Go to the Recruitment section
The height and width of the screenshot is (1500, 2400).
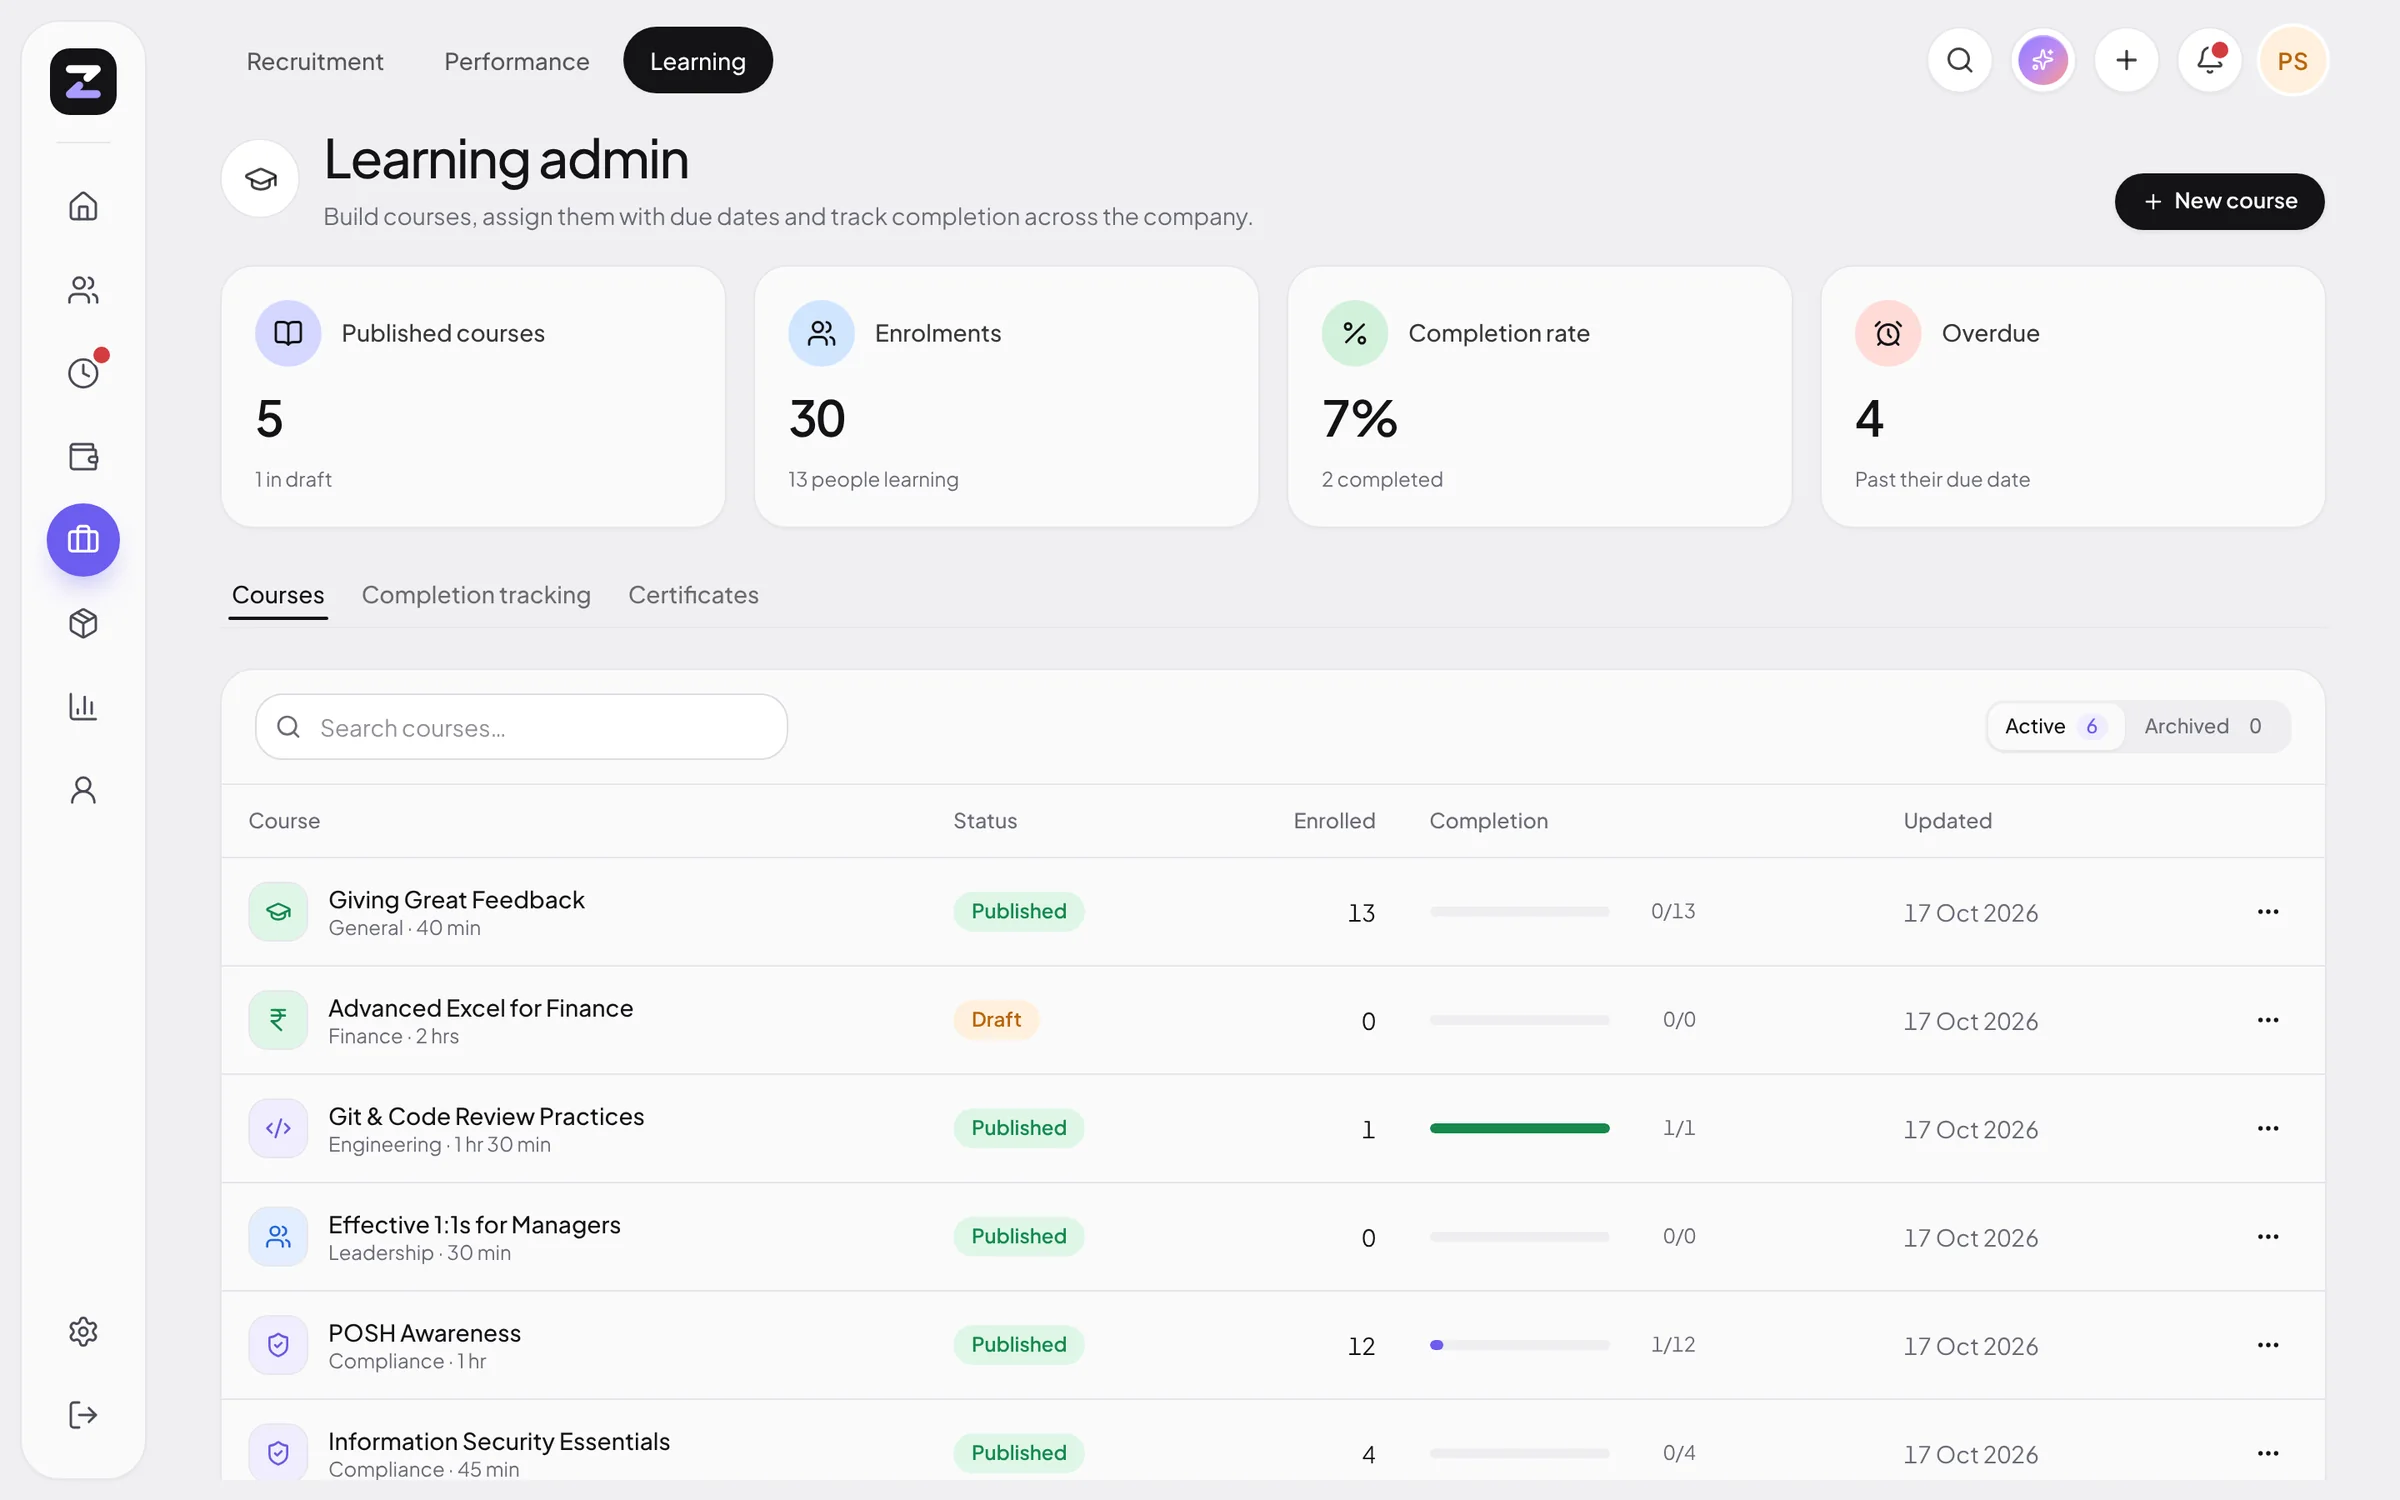pyautogui.click(x=315, y=61)
